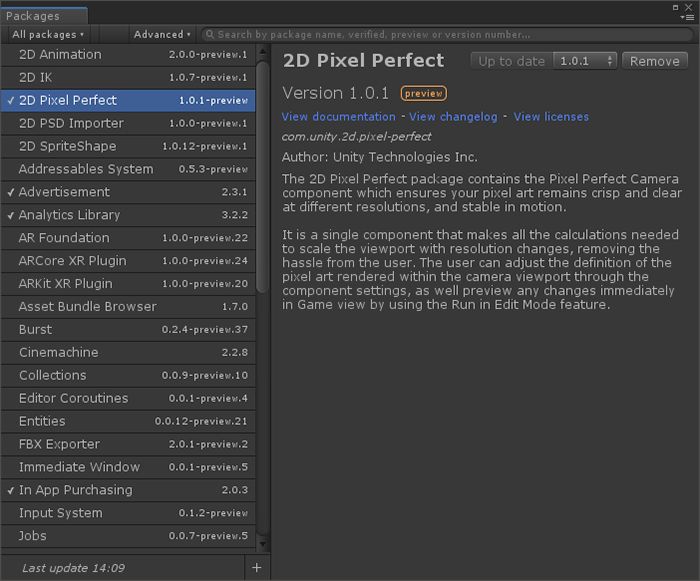Click the Remove button
This screenshot has height=581, width=700.
[x=655, y=61]
